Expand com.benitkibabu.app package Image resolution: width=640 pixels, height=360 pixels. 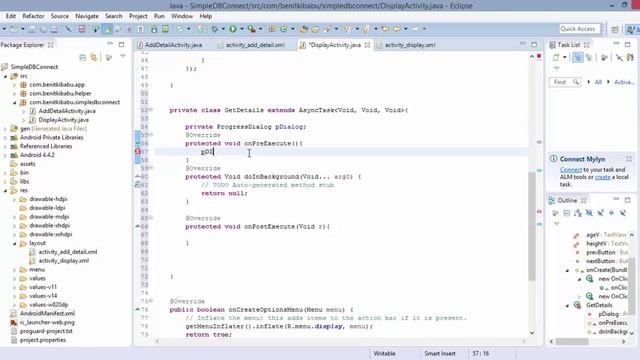14,85
